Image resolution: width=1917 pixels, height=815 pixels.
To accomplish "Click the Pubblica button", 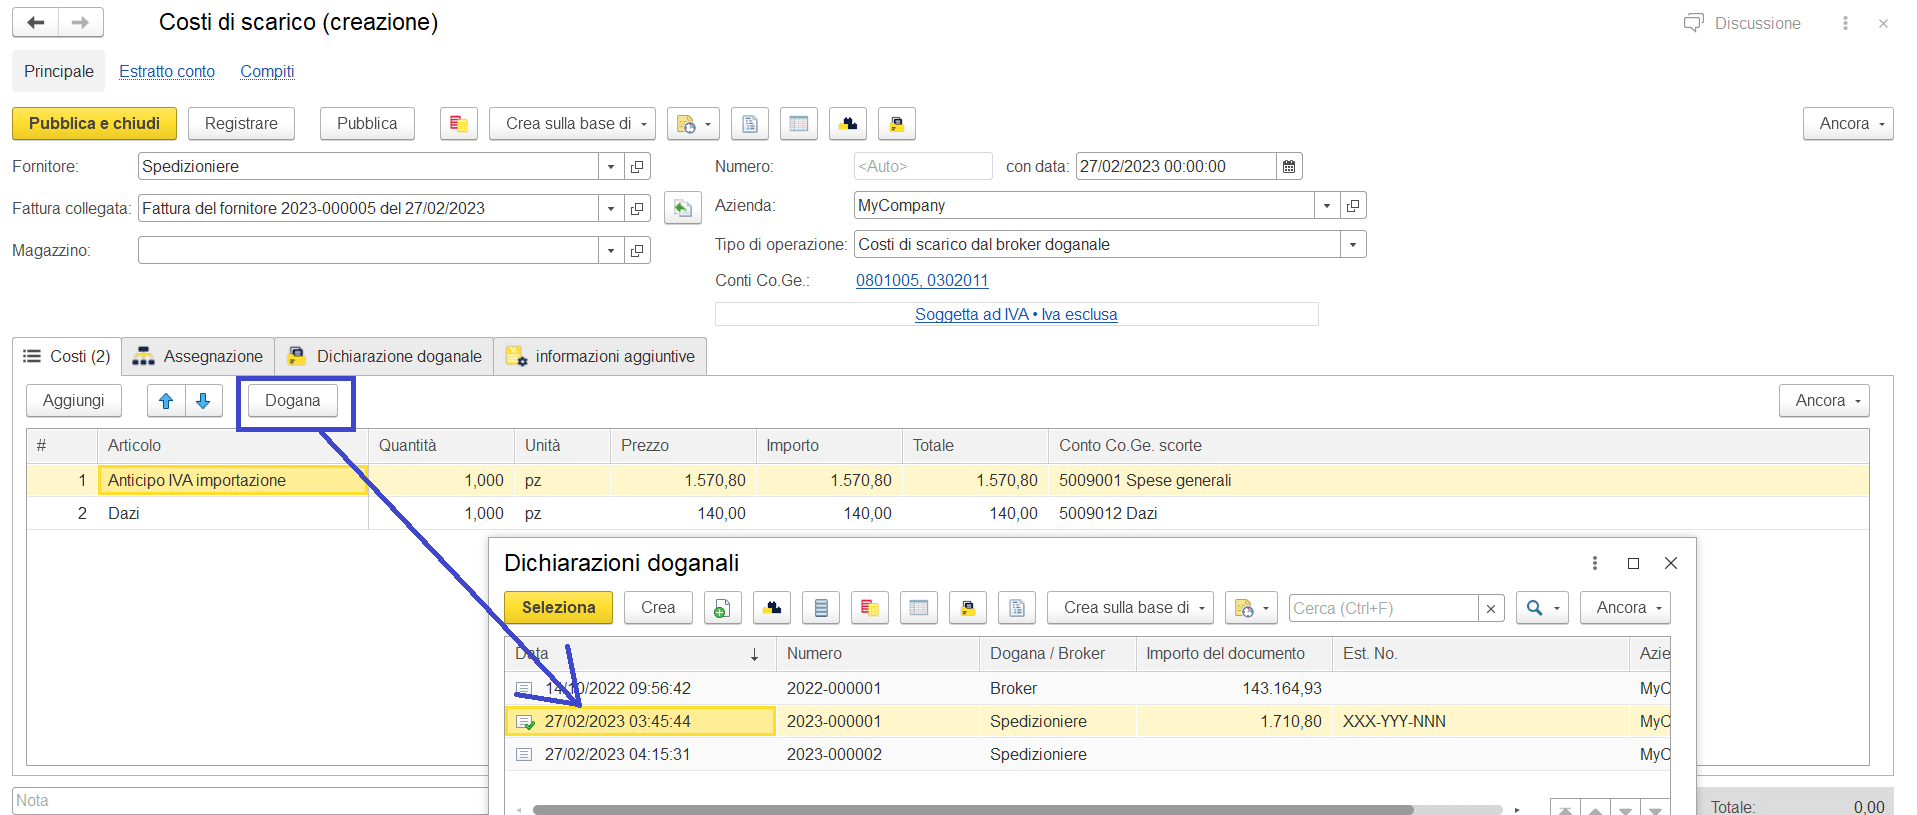I will (x=367, y=124).
